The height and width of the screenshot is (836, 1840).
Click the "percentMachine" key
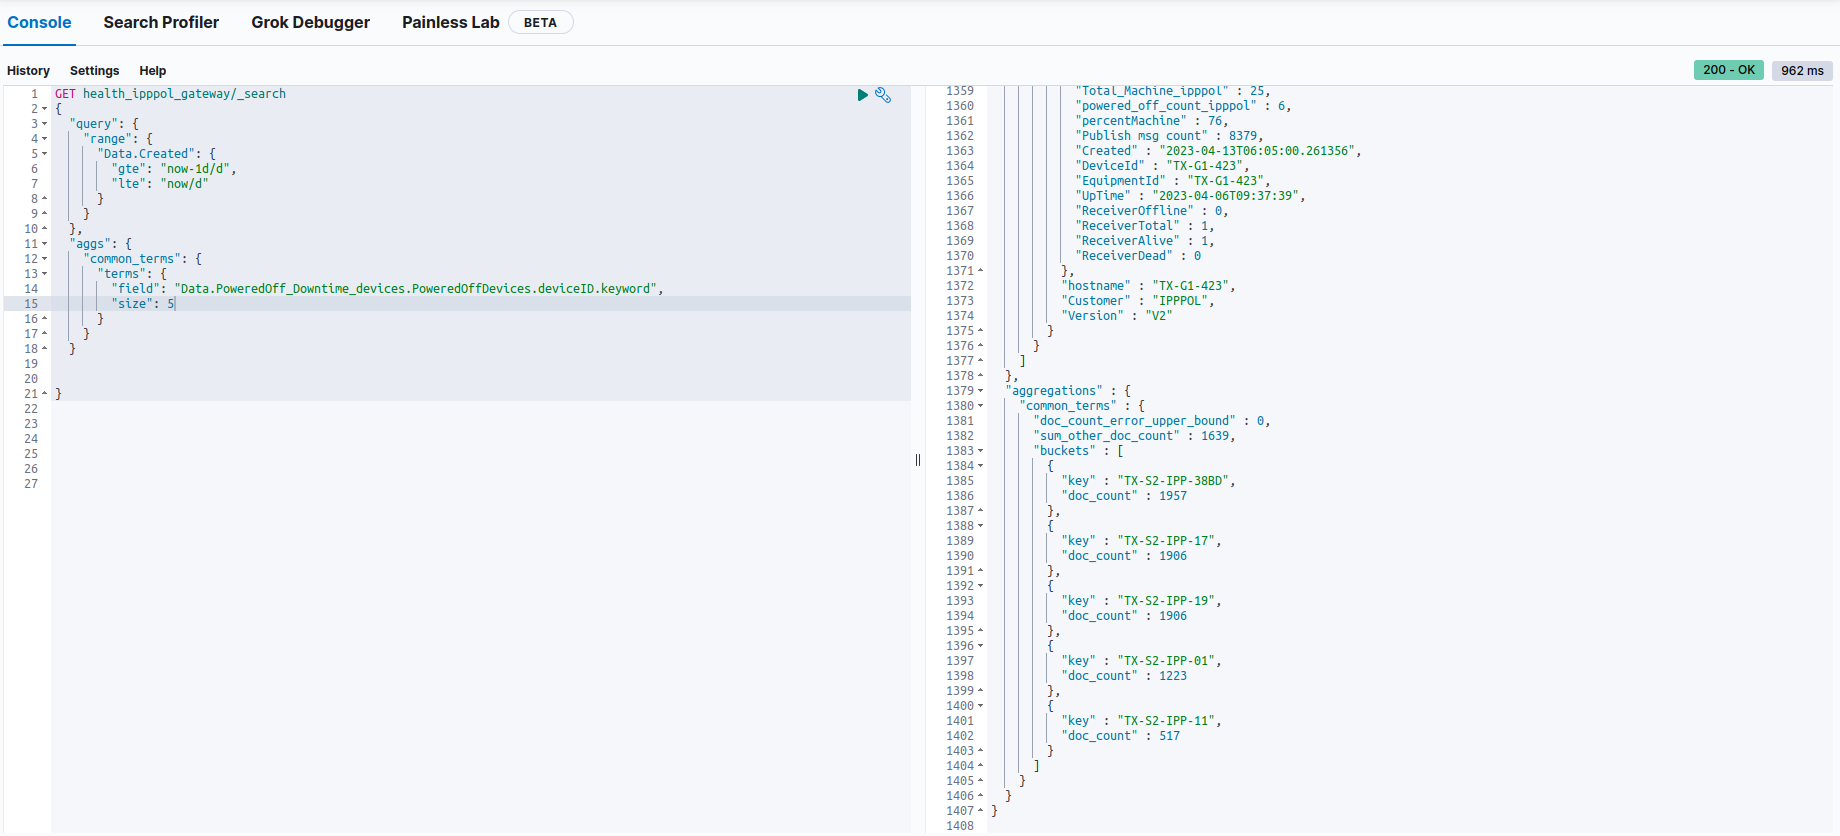[1131, 121]
